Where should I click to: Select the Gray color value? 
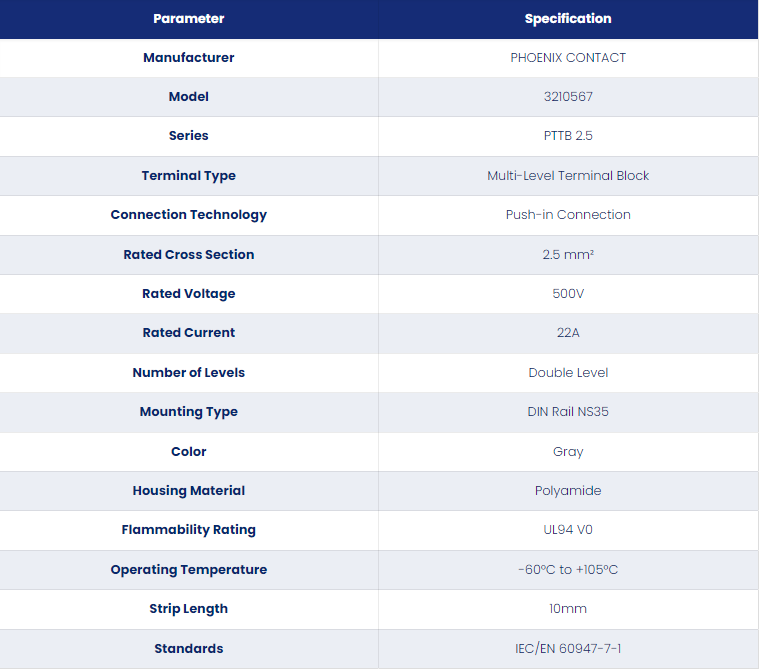pyautogui.click(x=568, y=452)
